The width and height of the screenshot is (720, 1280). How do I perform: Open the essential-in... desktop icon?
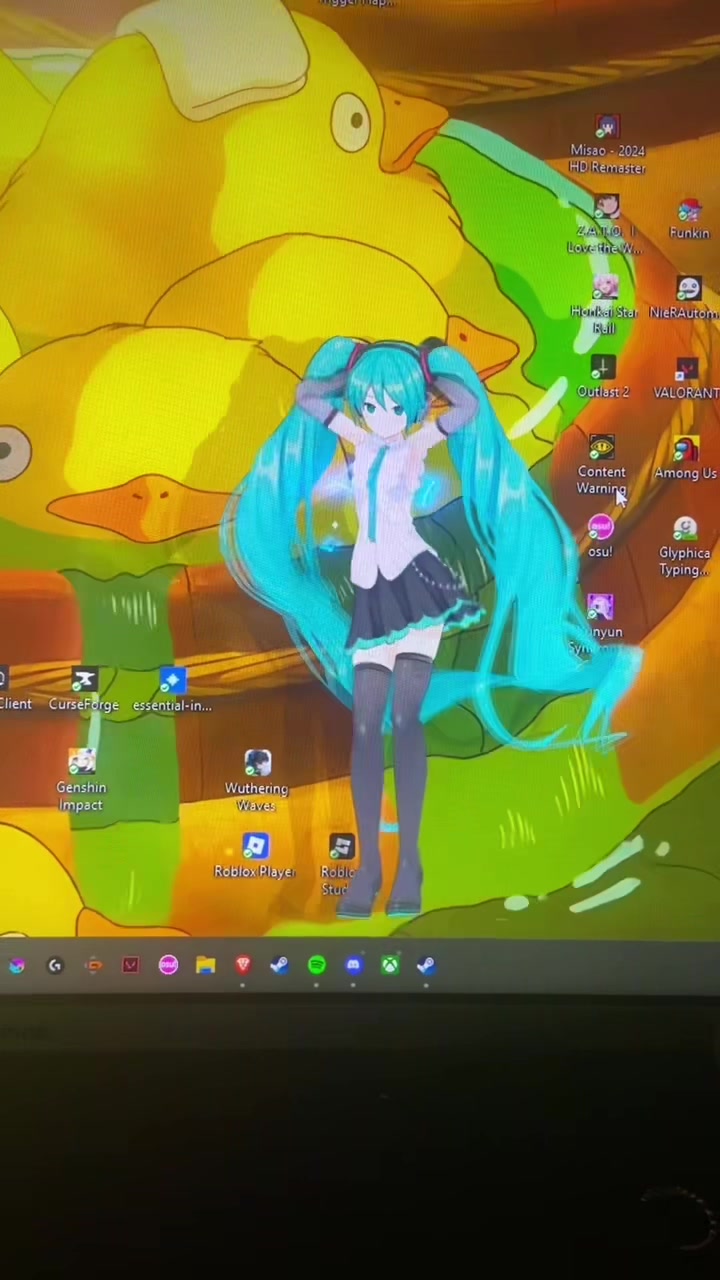[172, 691]
